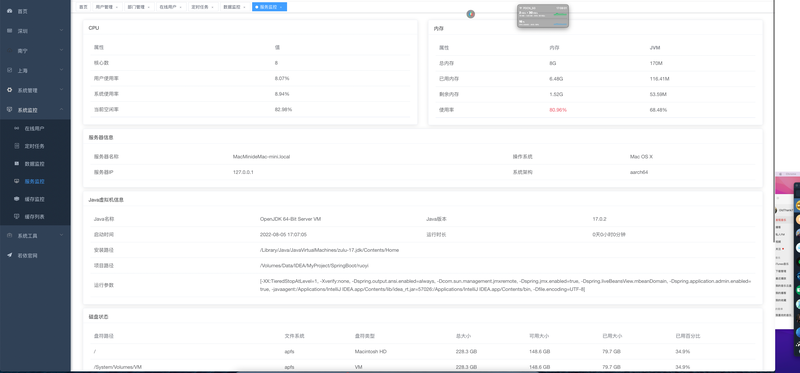
Task: Click the 127.0.0.1 server IP value
Action: coord(243,172)
